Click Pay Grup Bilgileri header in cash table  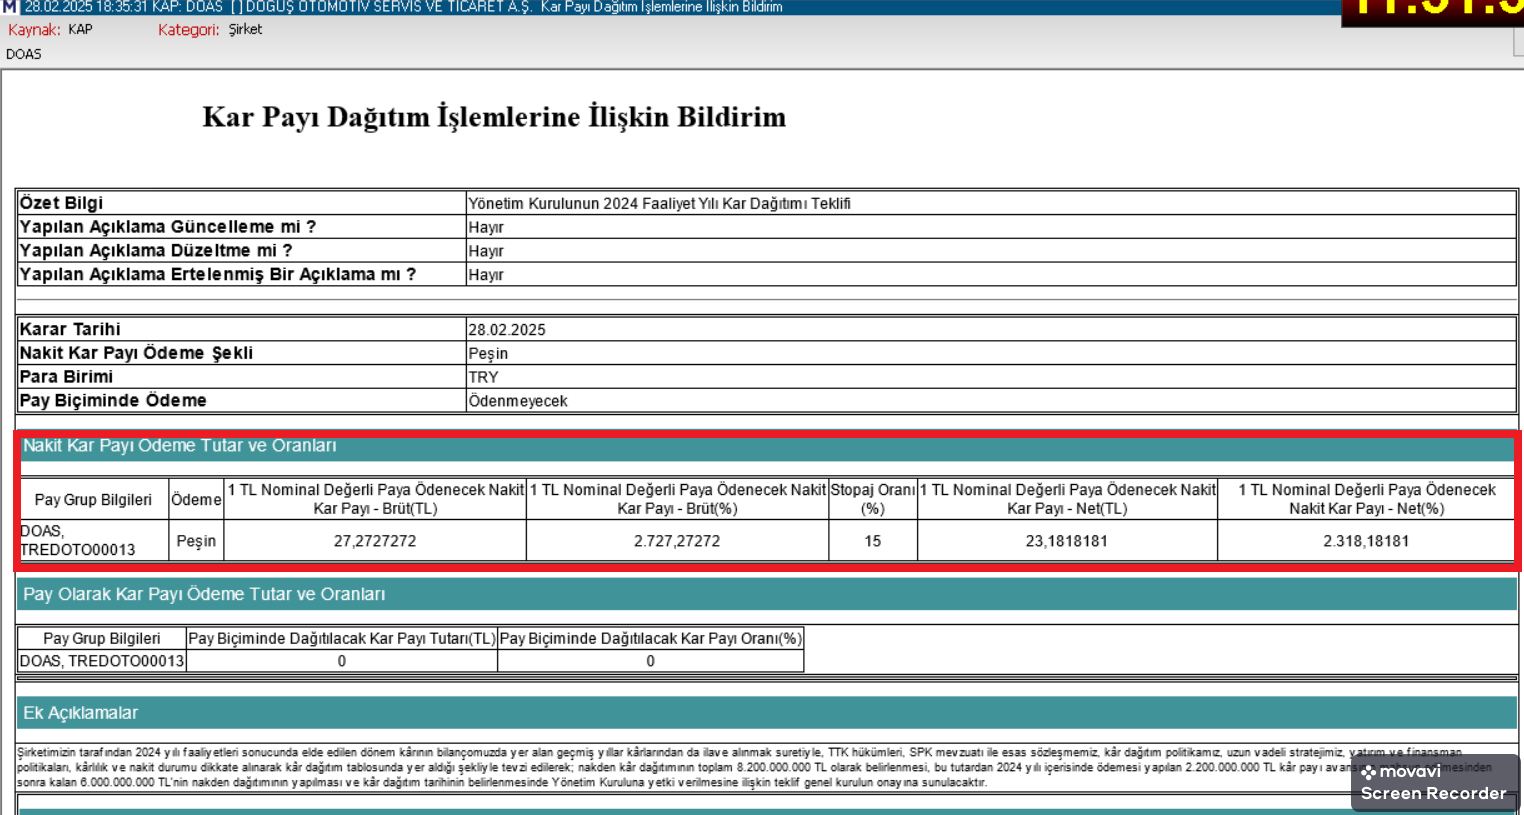coord(93,499)
